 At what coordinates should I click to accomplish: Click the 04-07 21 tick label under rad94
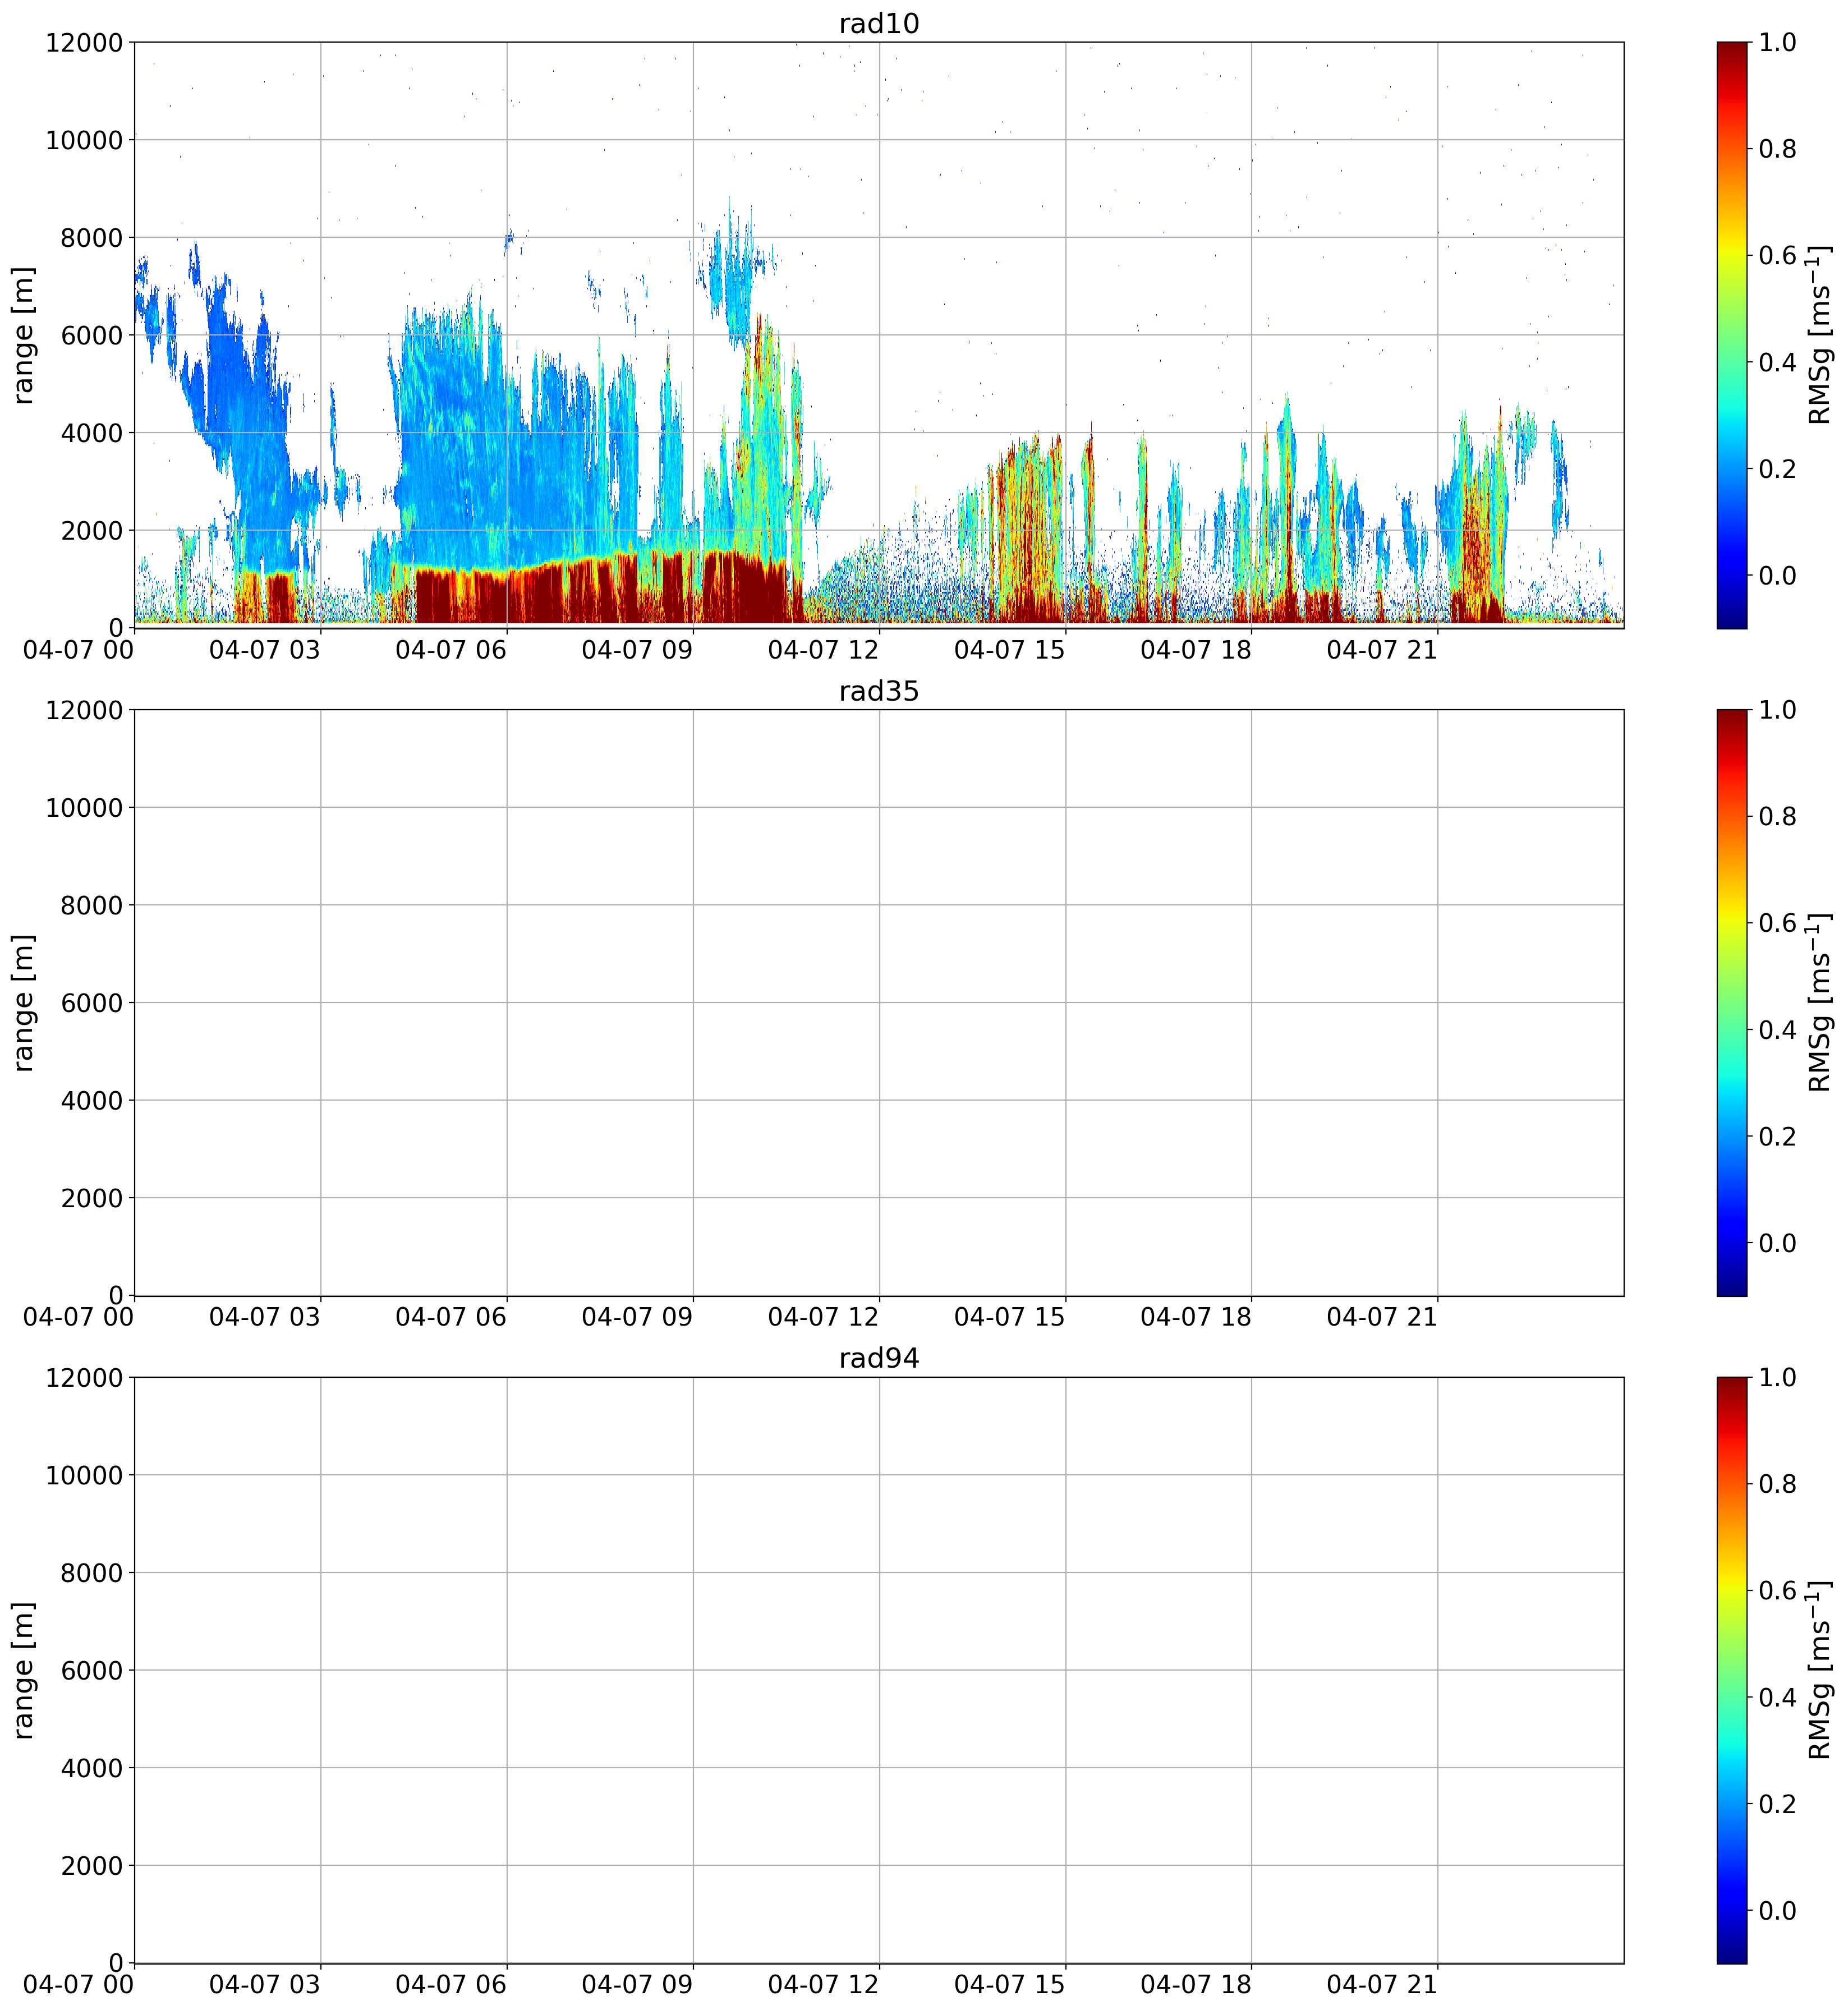[1382, 1984]
